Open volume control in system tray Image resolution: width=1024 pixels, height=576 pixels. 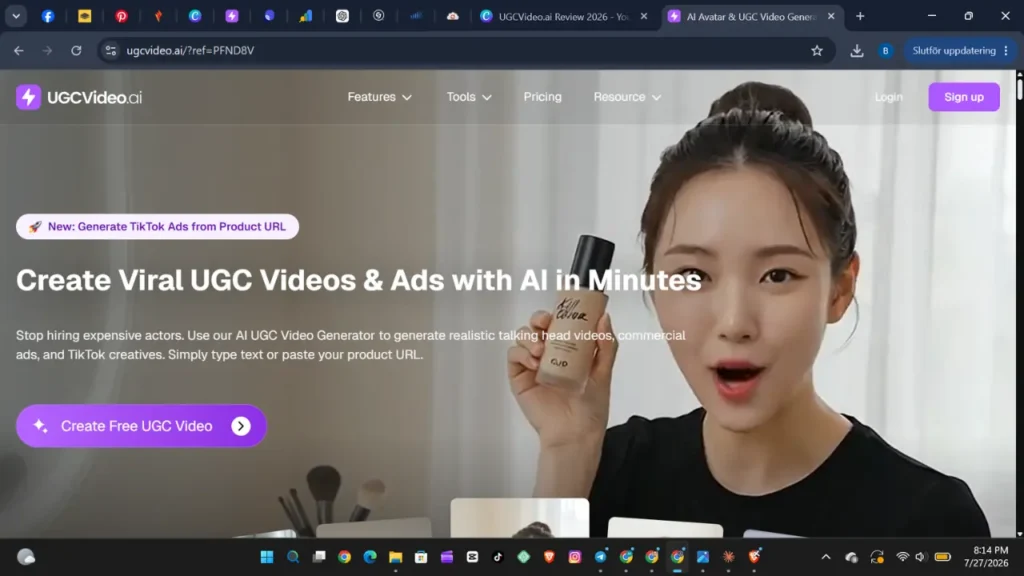921,557
